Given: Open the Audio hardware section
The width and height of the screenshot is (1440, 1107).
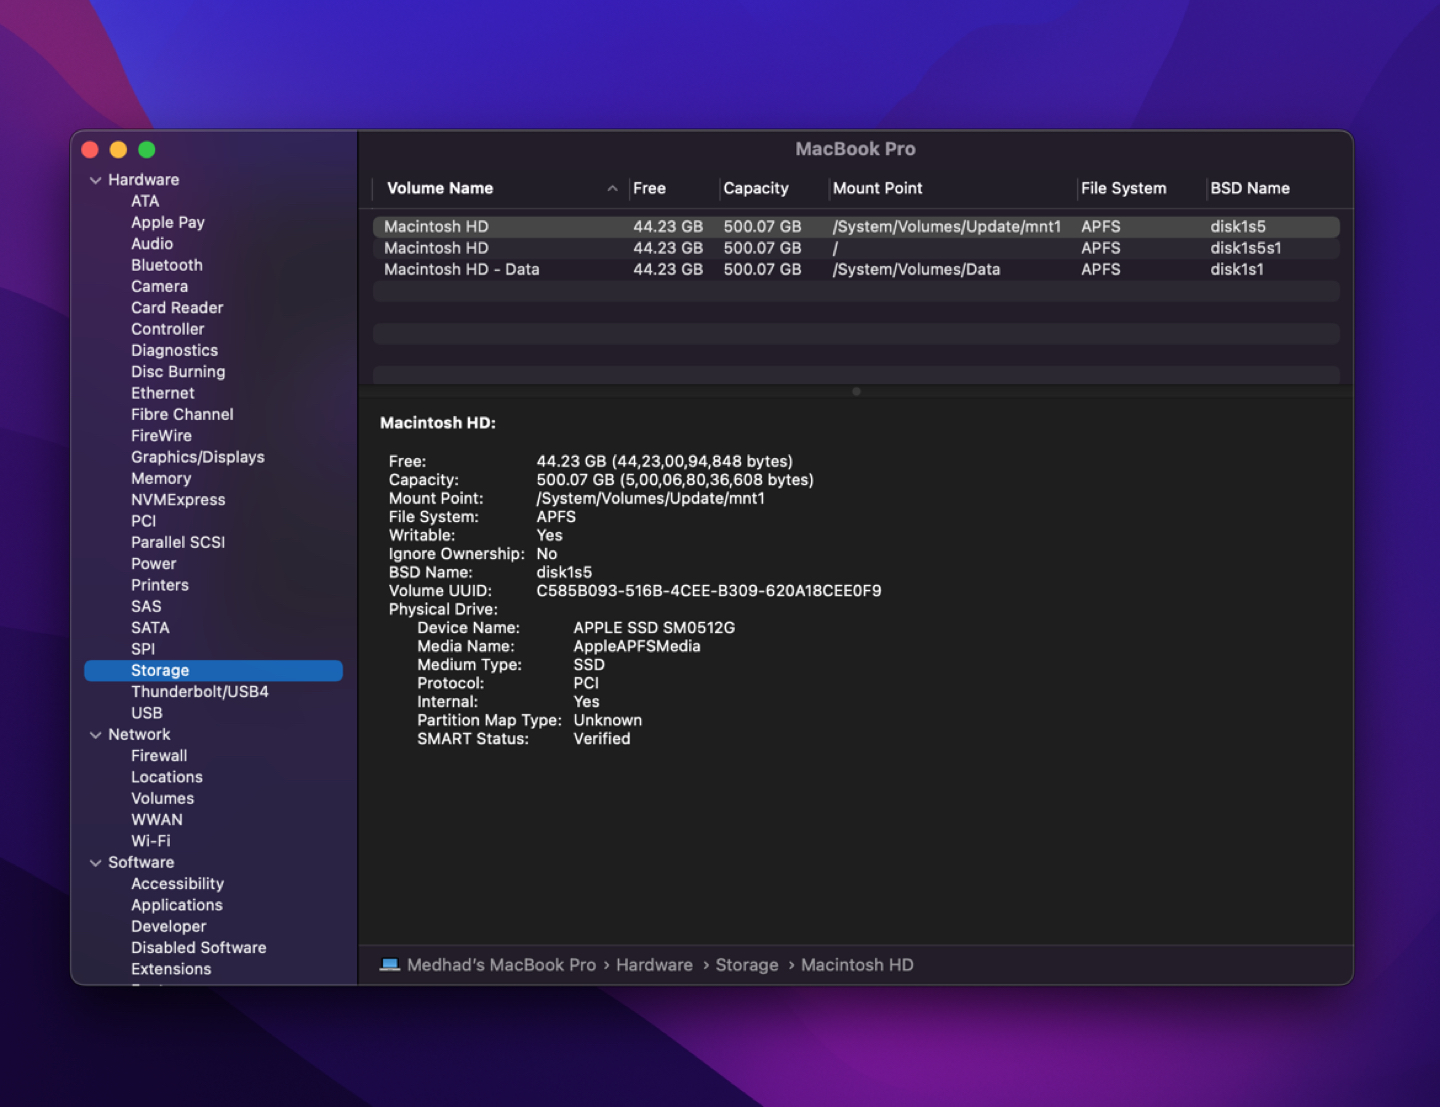Looking at the screenshot, I should pos(152,244).
